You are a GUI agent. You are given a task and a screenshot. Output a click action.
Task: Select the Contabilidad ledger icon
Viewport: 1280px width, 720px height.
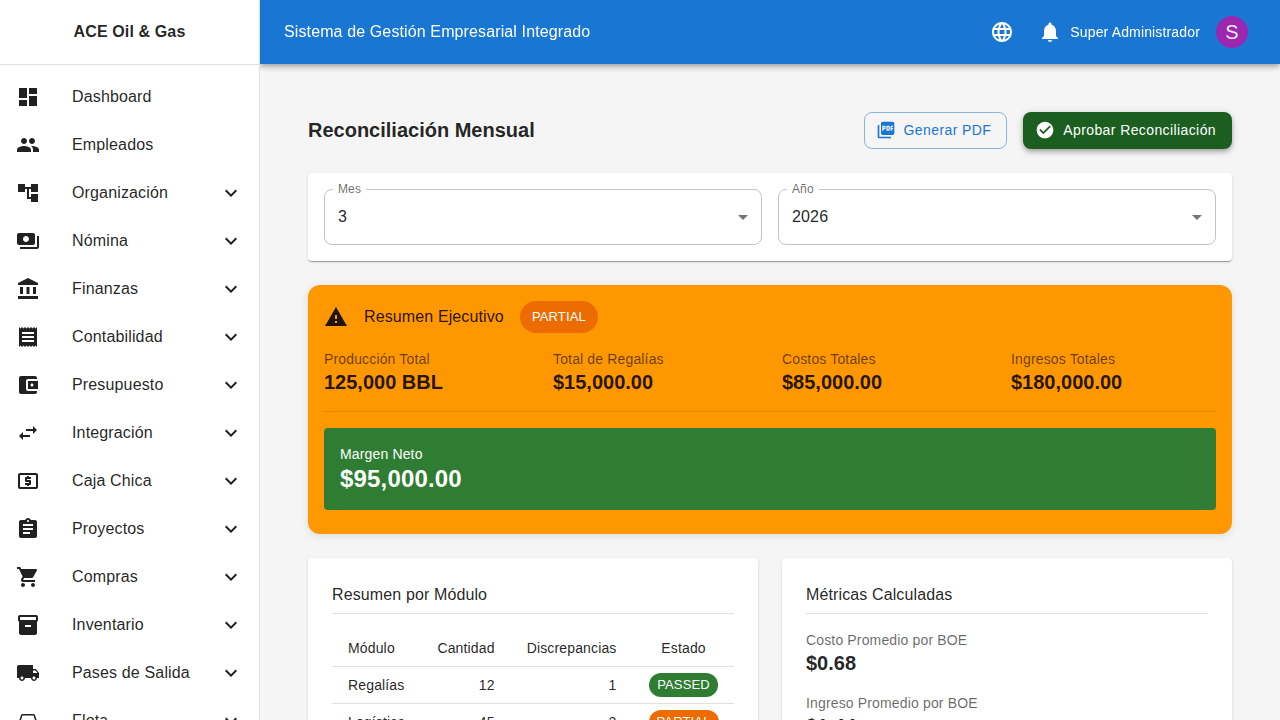pyautogui.click(x=28, y=336)
